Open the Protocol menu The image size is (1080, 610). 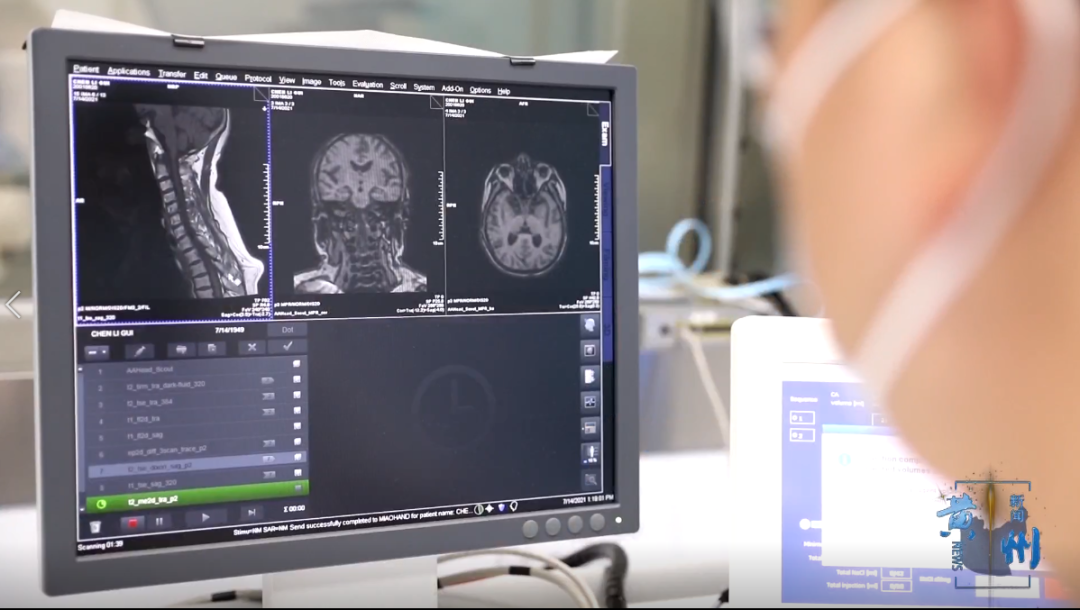pyautogui.click(x=258, y=78)
